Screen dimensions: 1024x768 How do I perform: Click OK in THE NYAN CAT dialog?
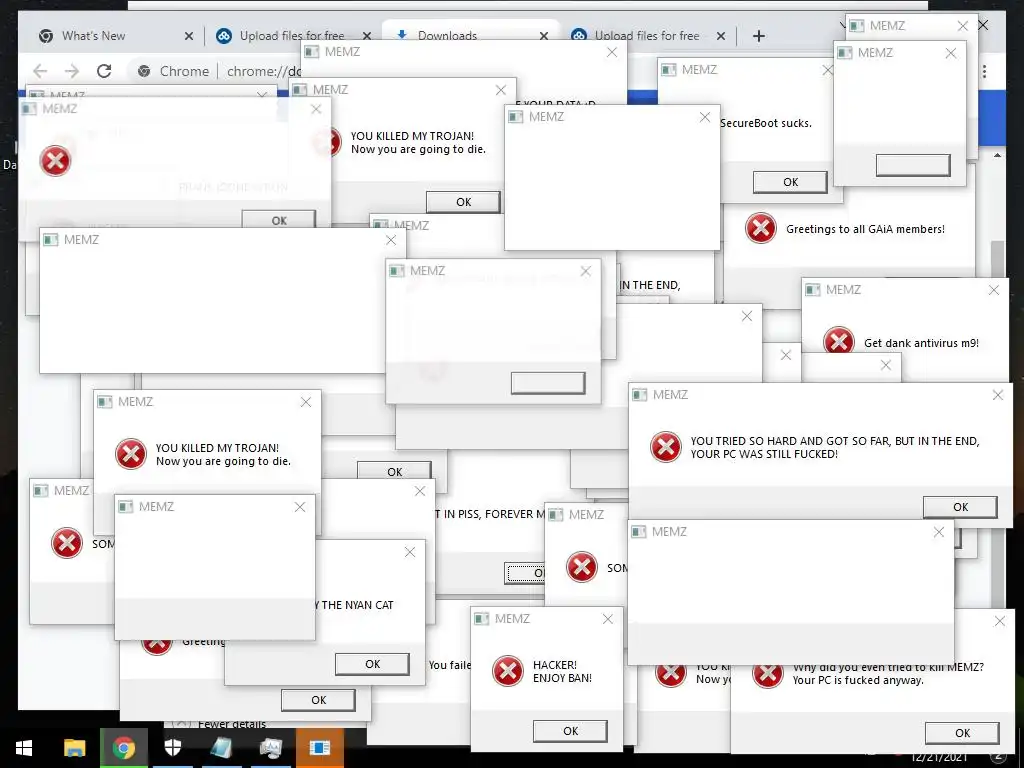372,664
